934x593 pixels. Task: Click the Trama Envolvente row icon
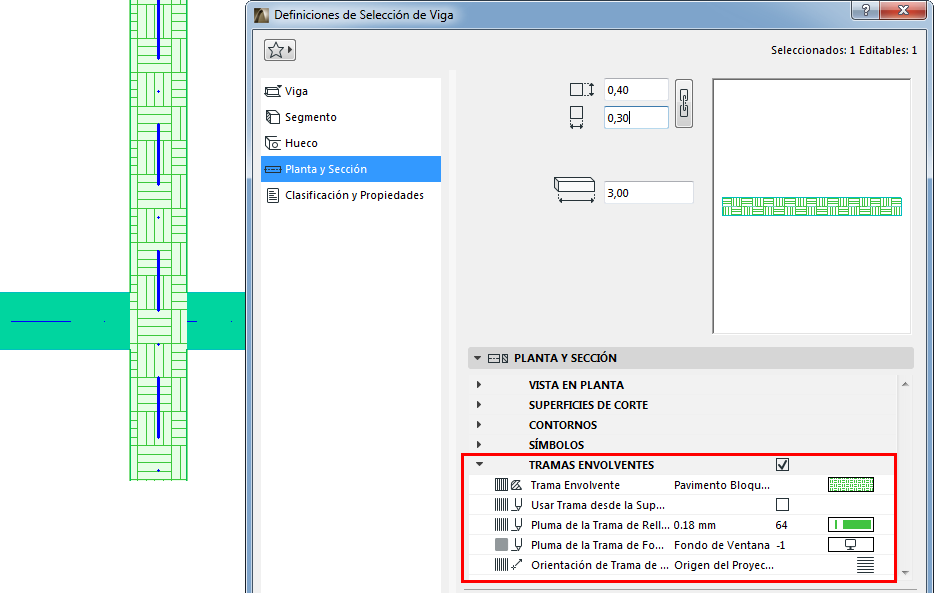[x=508, y=485]
